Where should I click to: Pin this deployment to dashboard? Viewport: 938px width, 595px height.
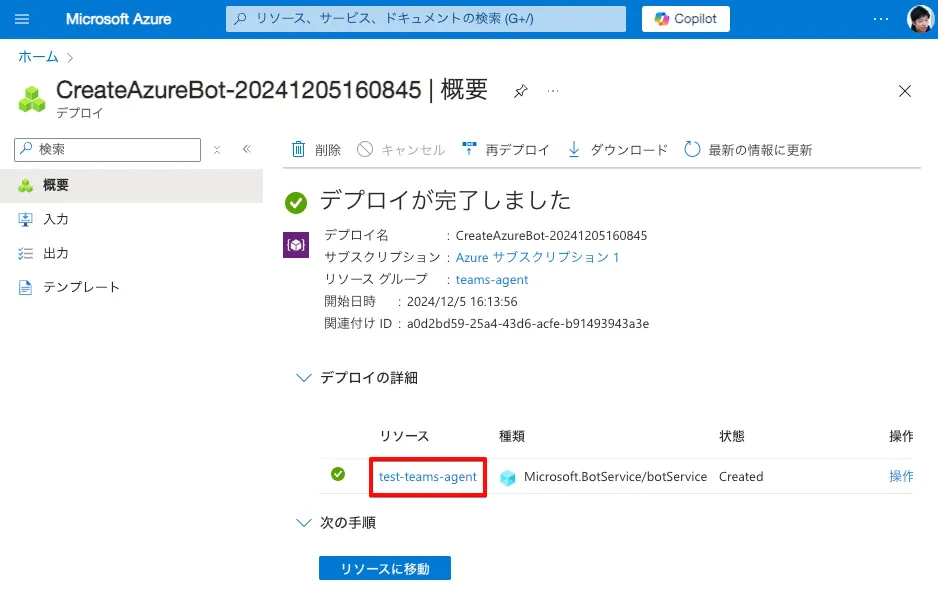tap(520, 91)
